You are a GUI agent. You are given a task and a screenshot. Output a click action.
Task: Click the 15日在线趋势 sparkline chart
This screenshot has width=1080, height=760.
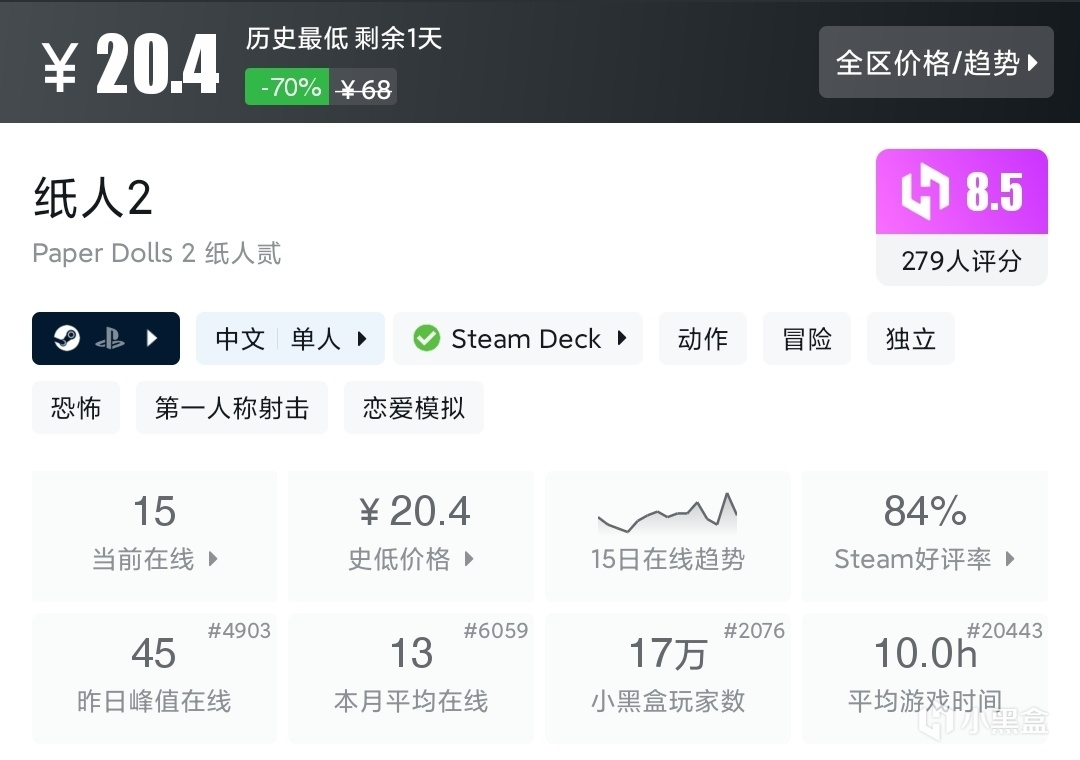tap(667, 514)
